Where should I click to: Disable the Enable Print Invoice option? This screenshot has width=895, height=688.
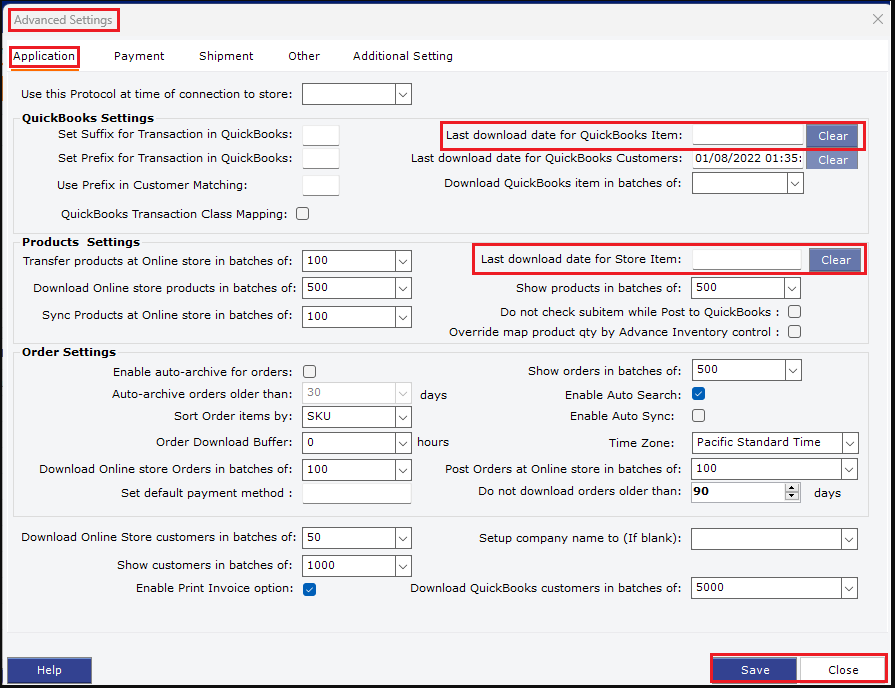(x=309, y=589)
